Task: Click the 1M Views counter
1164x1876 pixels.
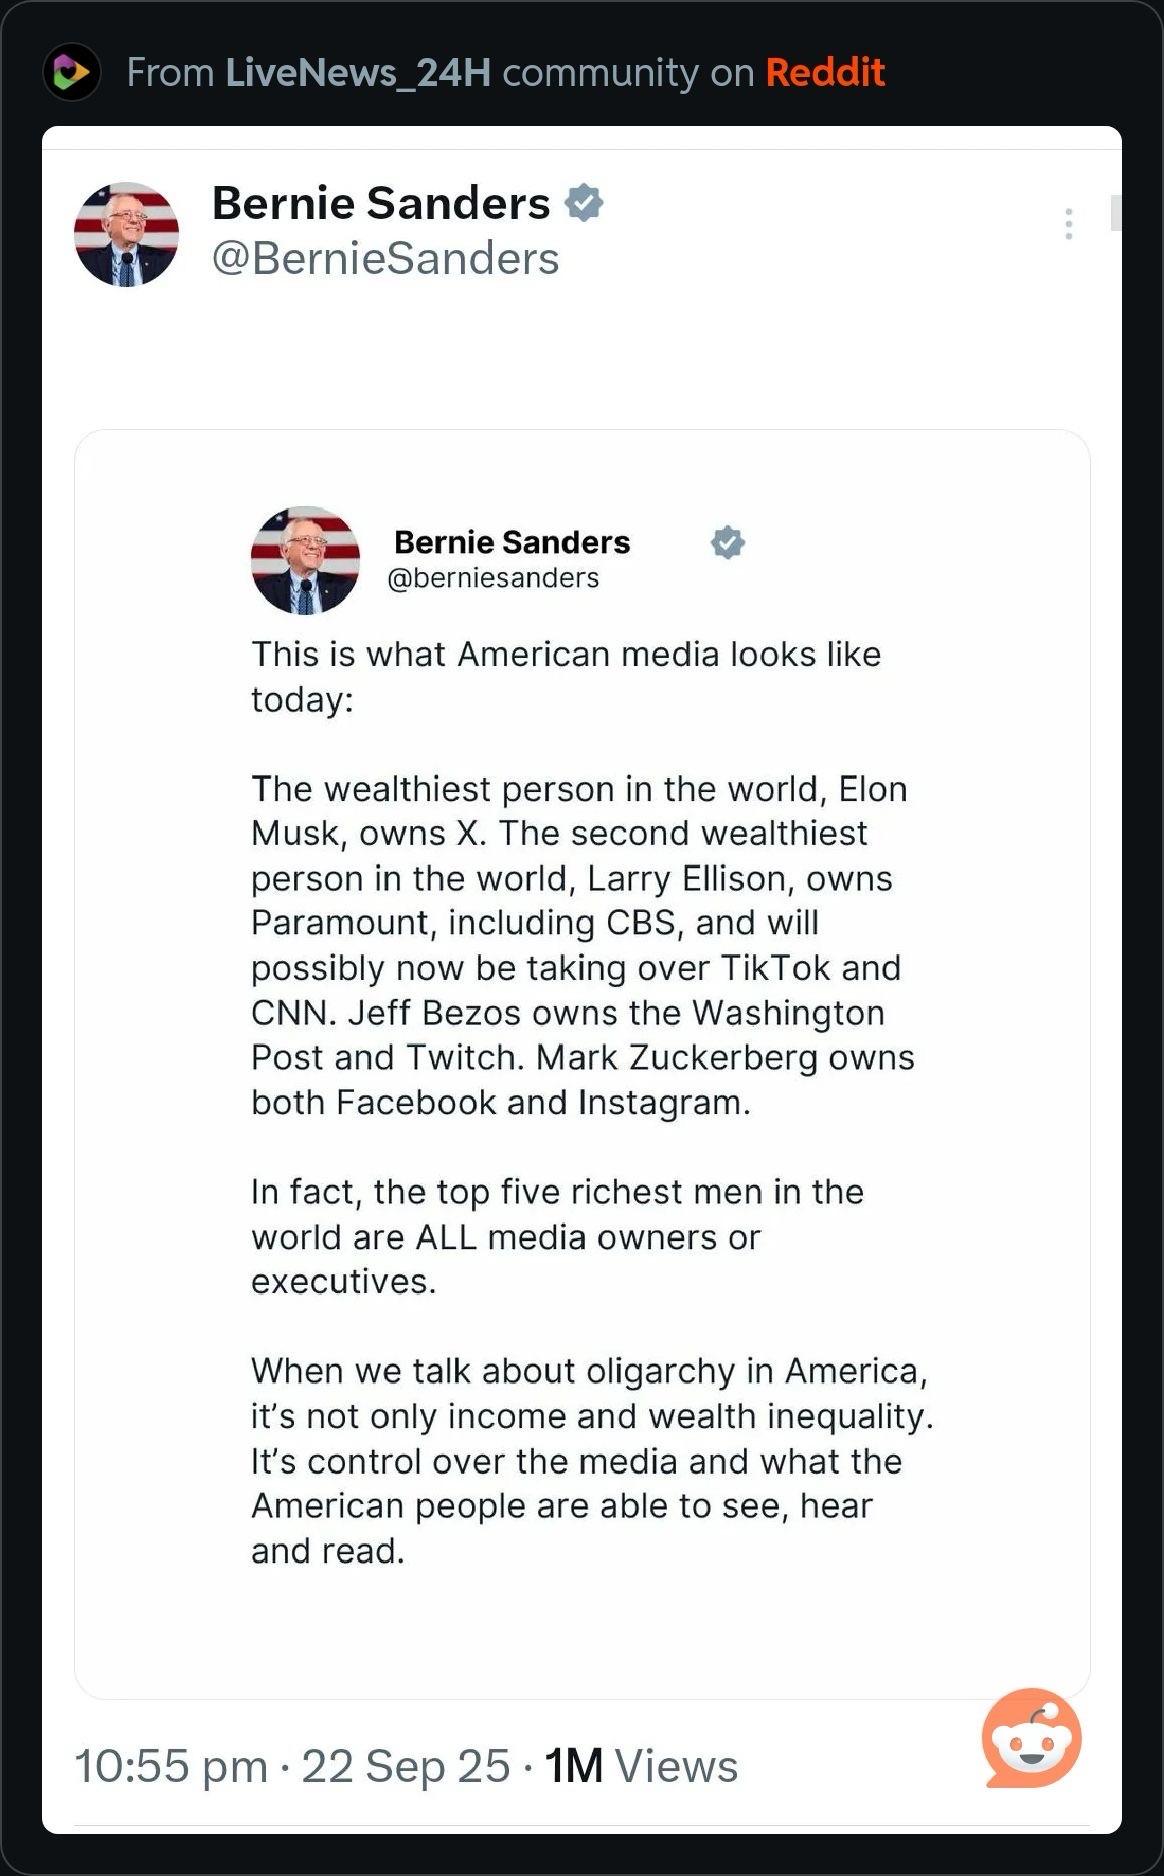Action: (x=640, y=1766)
